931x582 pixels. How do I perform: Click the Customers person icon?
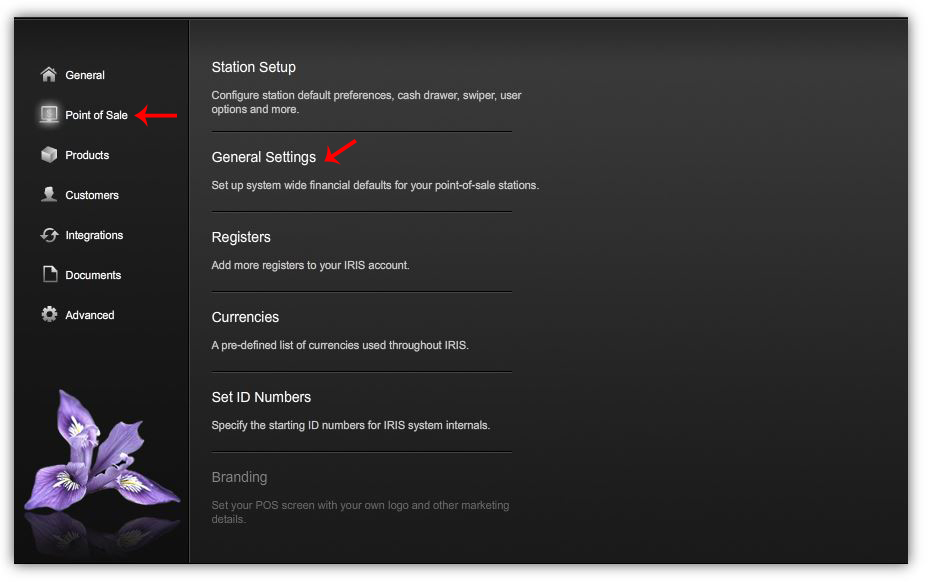48,195
